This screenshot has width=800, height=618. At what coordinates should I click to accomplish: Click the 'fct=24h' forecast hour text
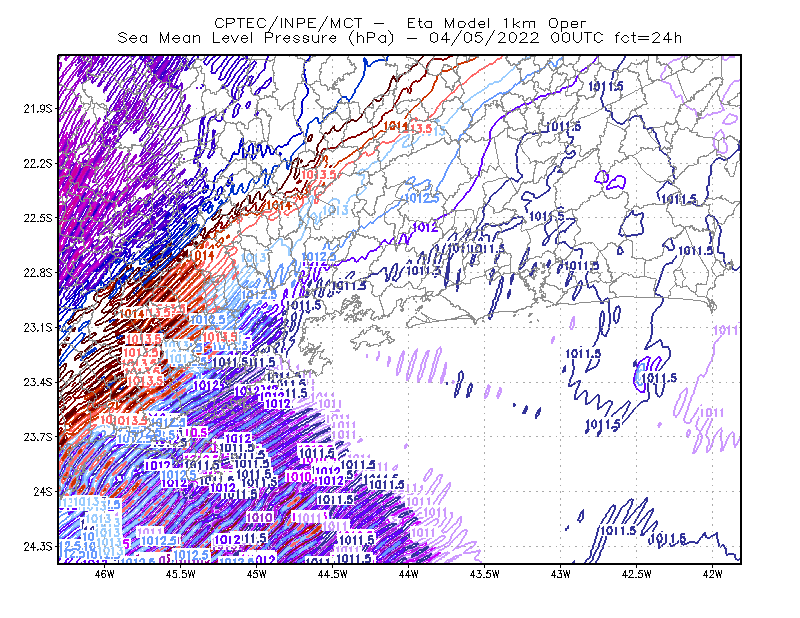click(x=648, y=38)
